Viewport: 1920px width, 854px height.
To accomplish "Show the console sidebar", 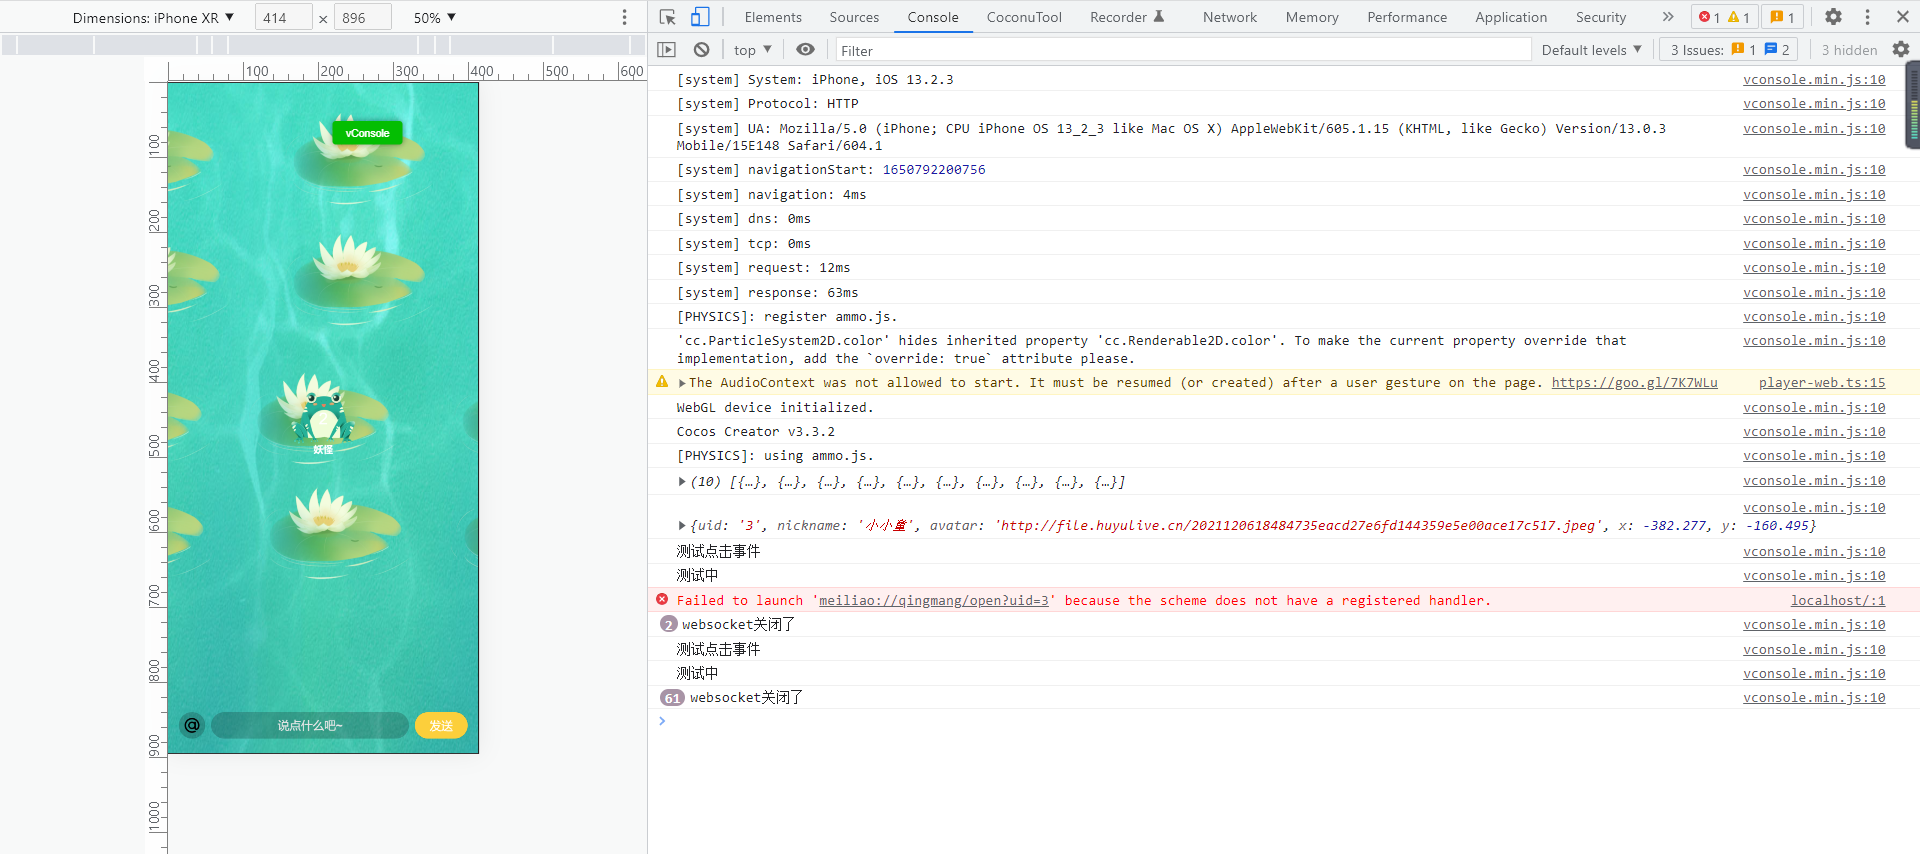I will tap(667, 50).
